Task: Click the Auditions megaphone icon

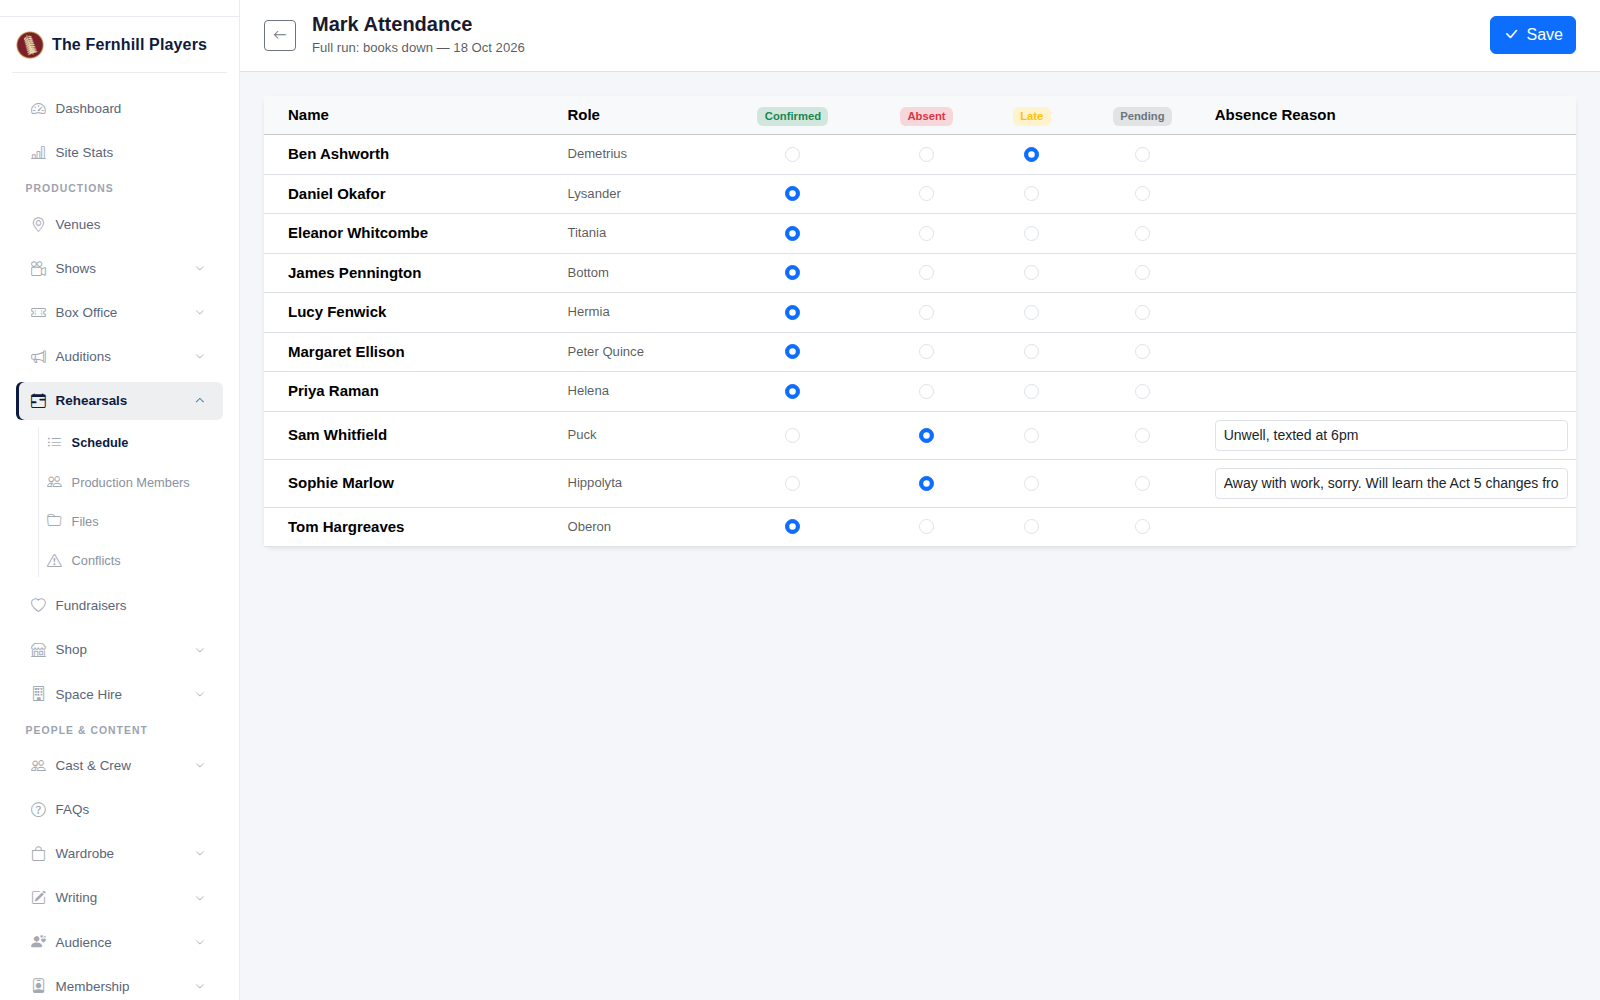Action: tap(39, 357)
